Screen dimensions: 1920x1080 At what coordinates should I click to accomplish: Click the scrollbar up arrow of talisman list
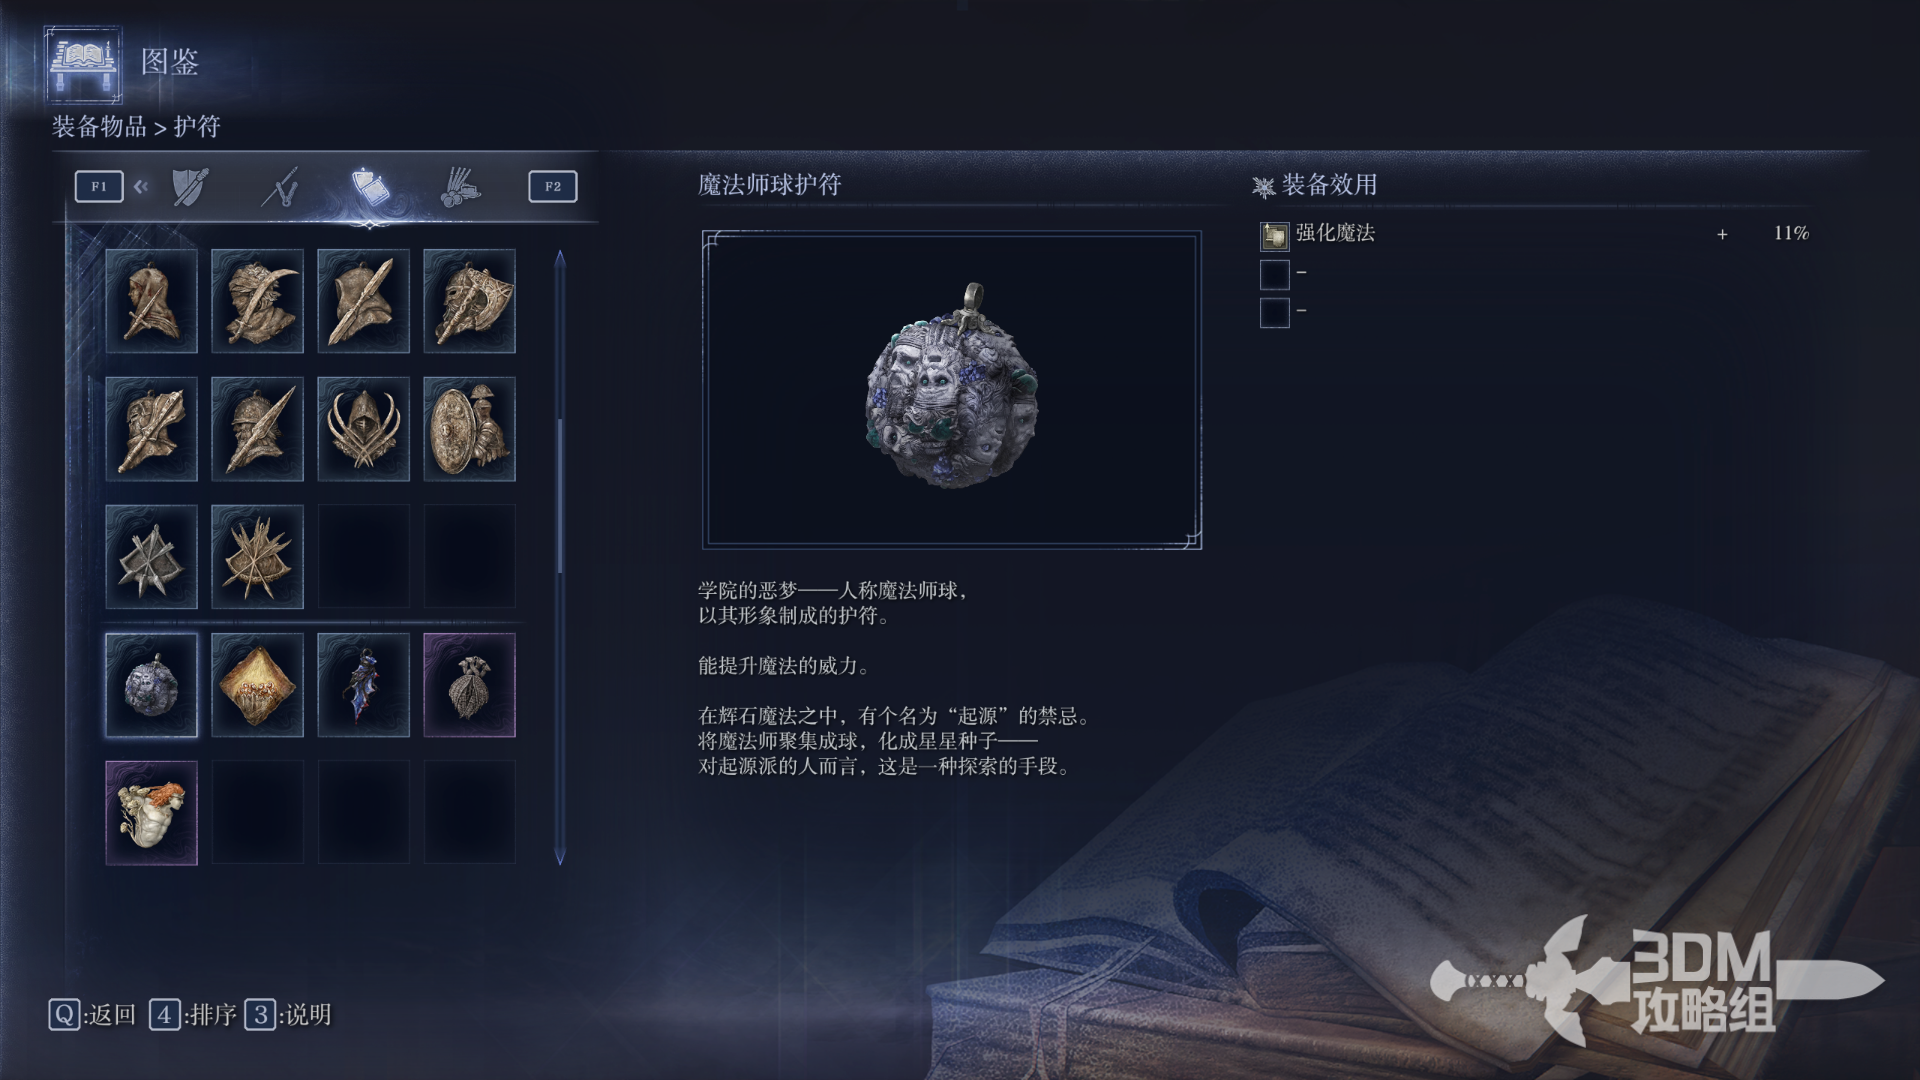click(560, 259)
